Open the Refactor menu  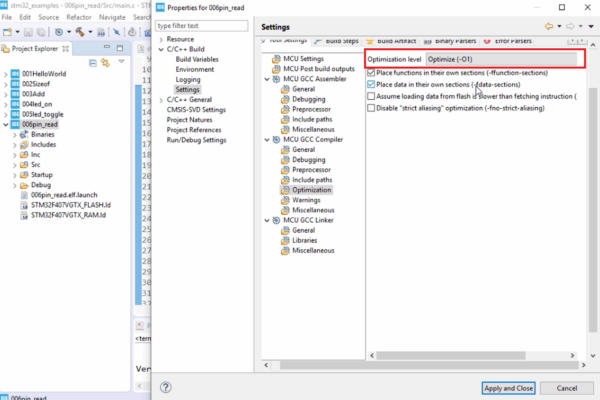pos(79,17)
